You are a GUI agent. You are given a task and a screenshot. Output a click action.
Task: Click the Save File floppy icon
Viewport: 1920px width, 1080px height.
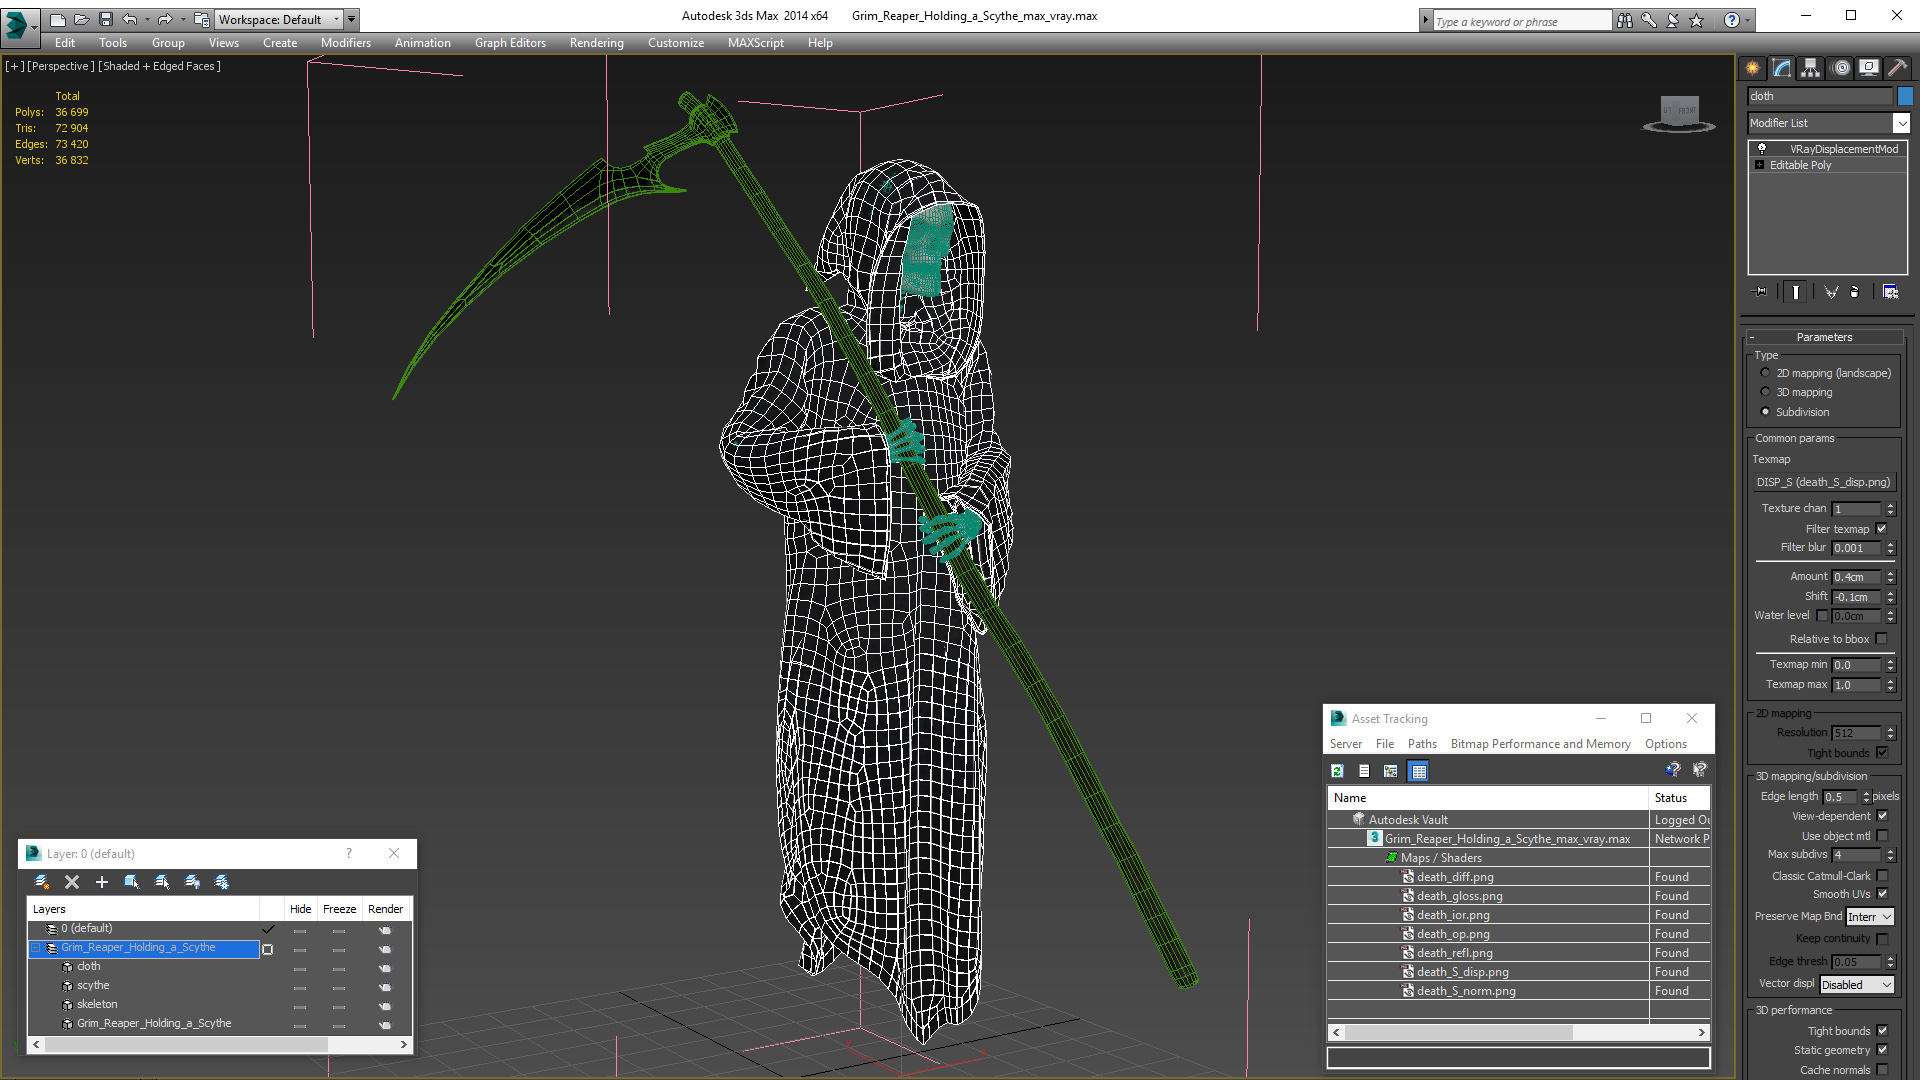point(105,19)
